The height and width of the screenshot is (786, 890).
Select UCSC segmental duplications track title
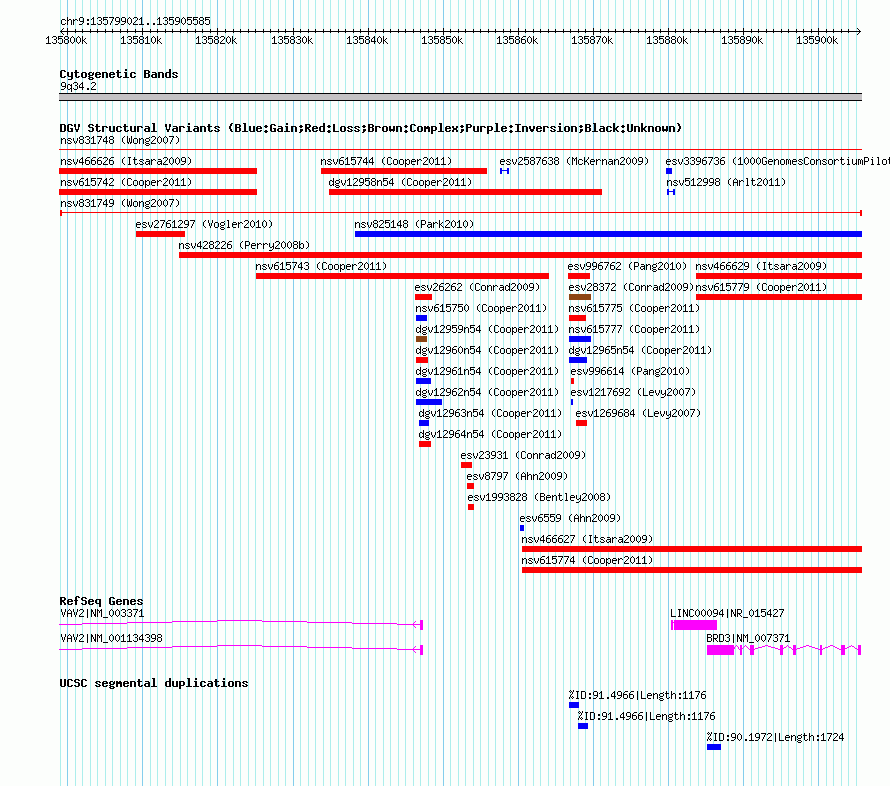pyautogui.click(x=154, y=683)
